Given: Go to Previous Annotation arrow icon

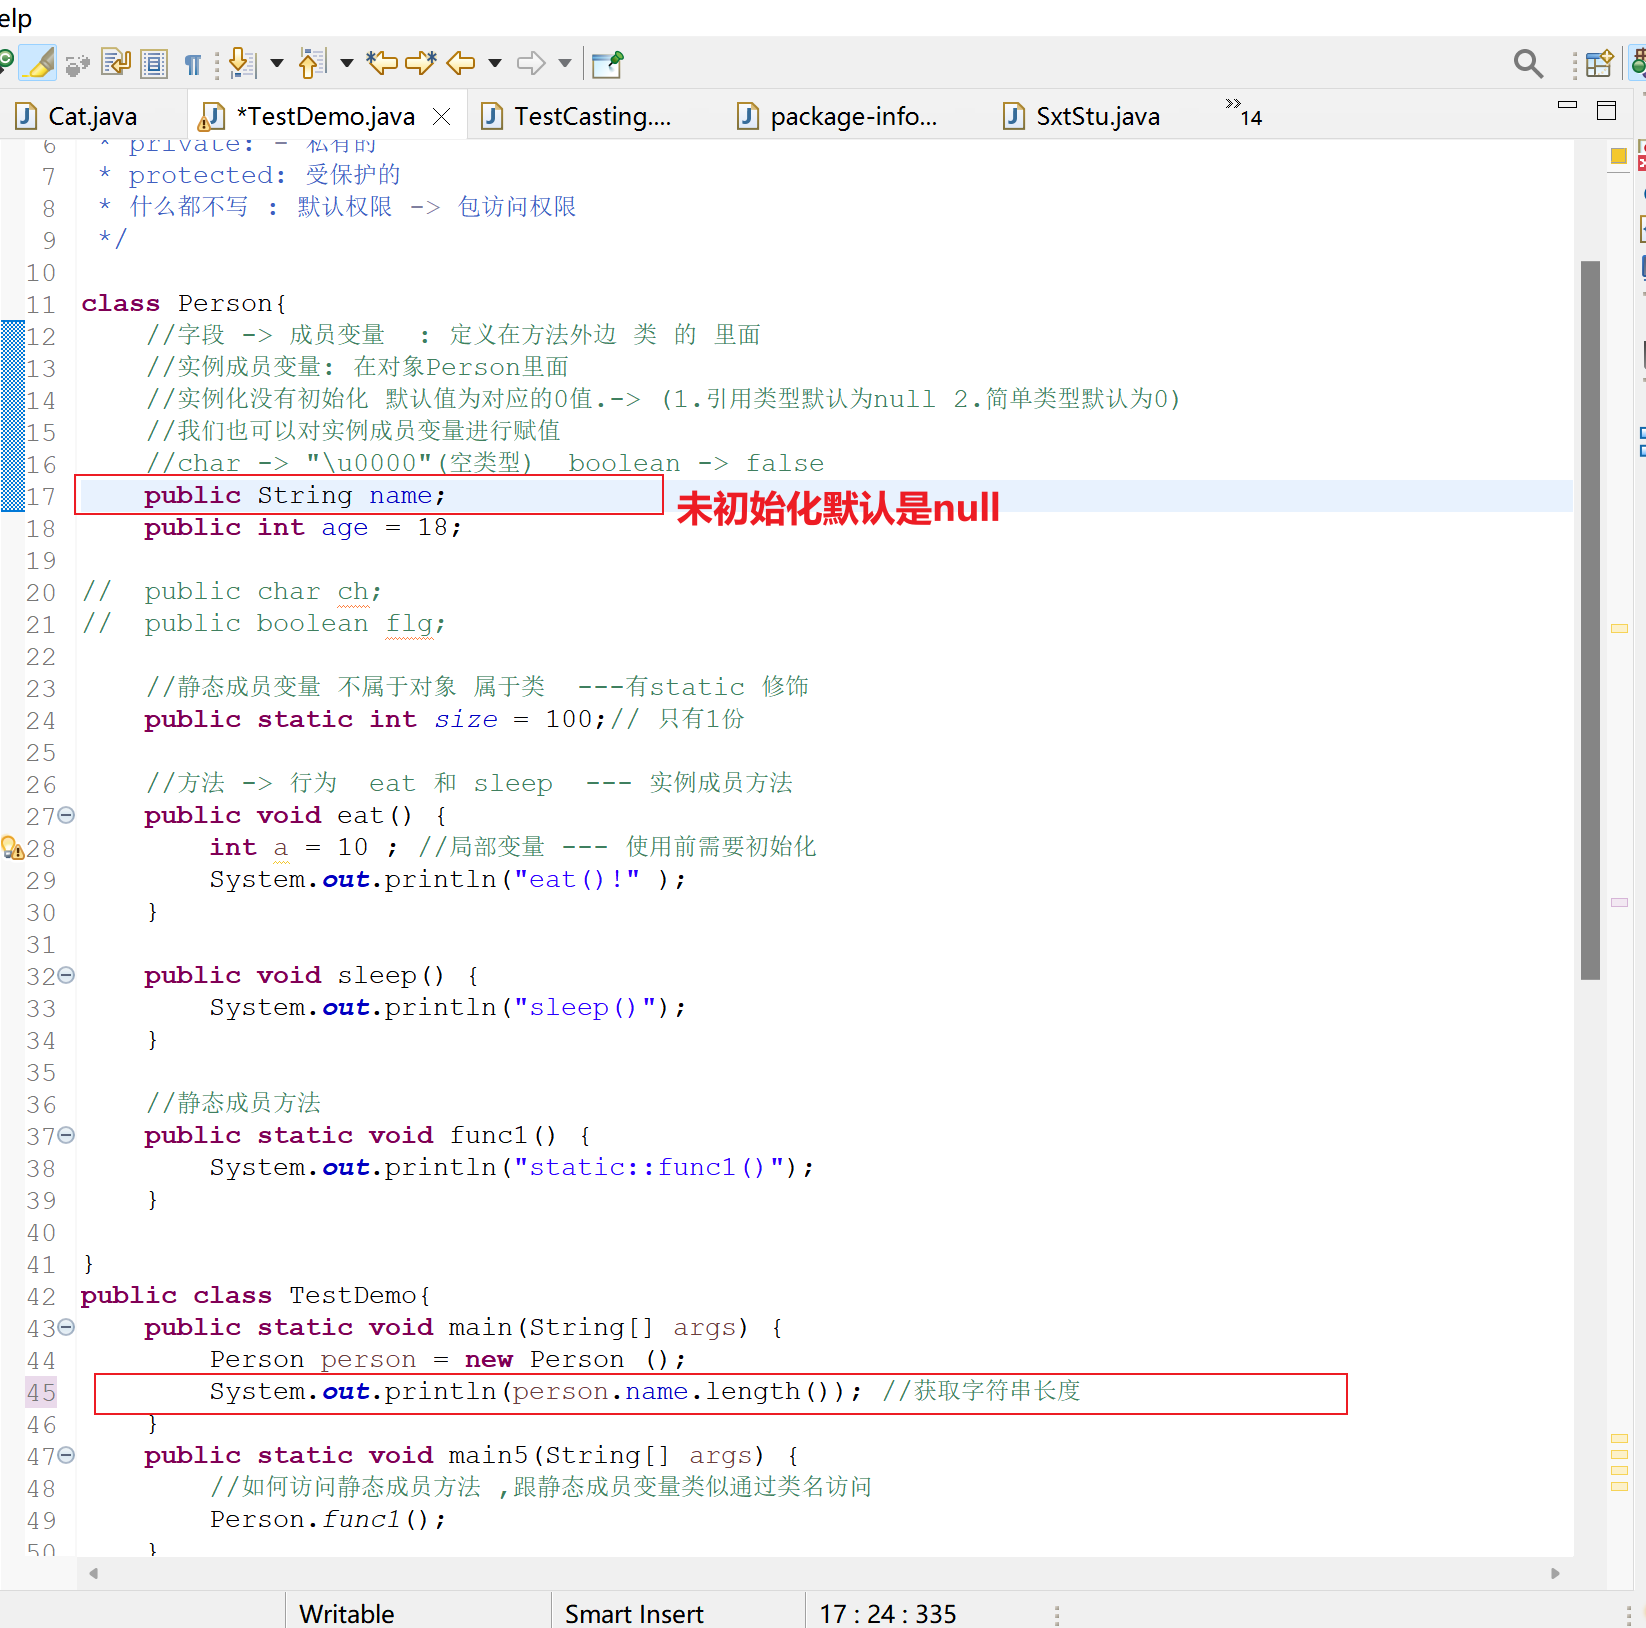Looking at the screenshot, I should coord(312,64).
